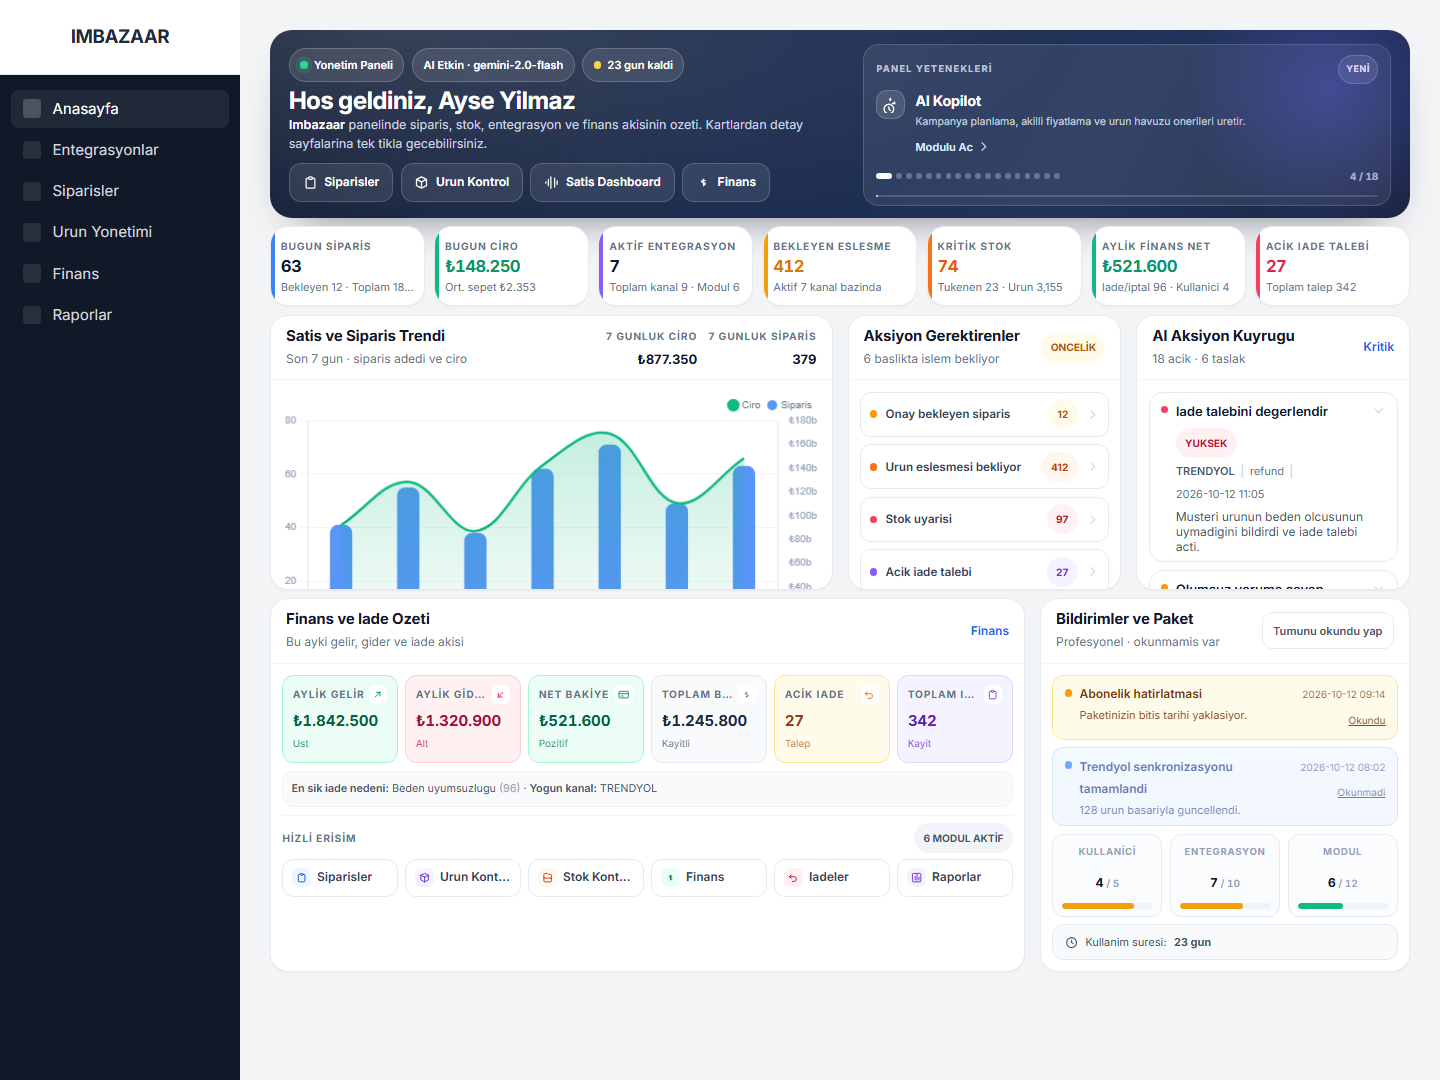The height and width of the screenshot is (1080, 1440).
Task: Click the AI Kopilot robot icon
Action: [890, 105]
